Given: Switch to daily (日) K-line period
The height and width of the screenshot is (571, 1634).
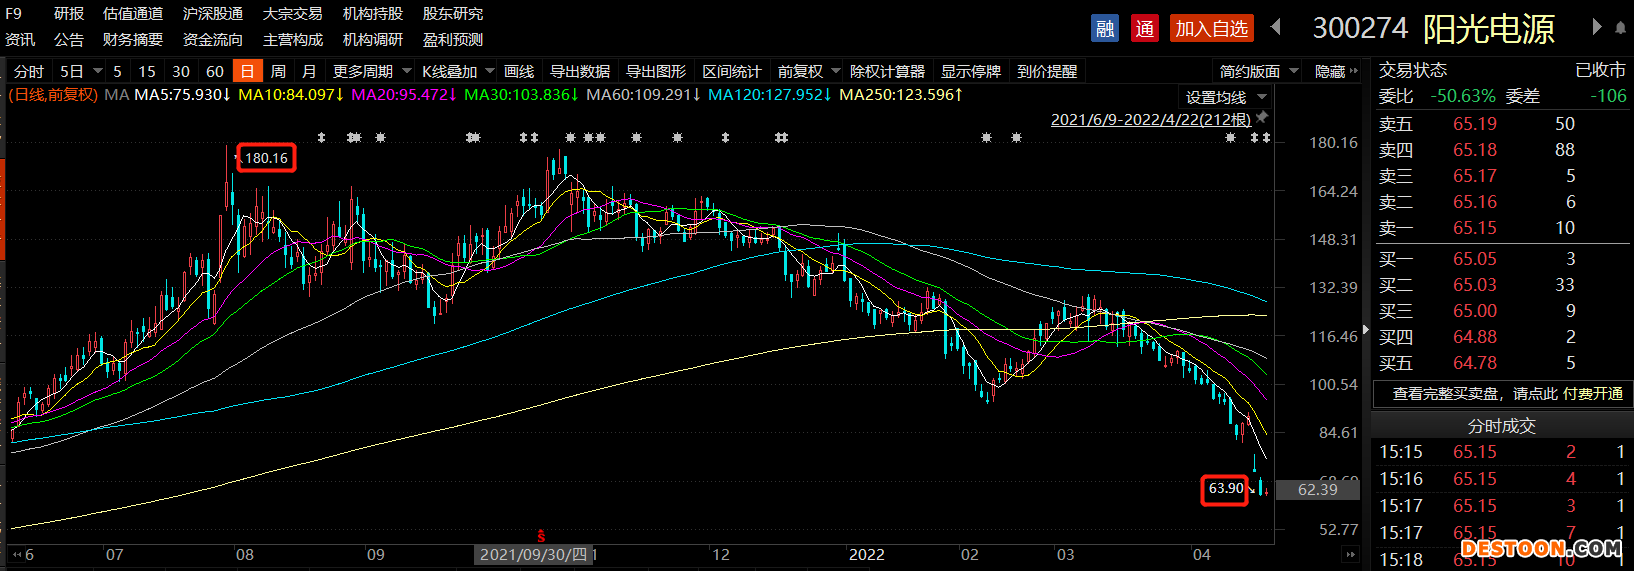Looking at the screenshot, I should (247, 71).
